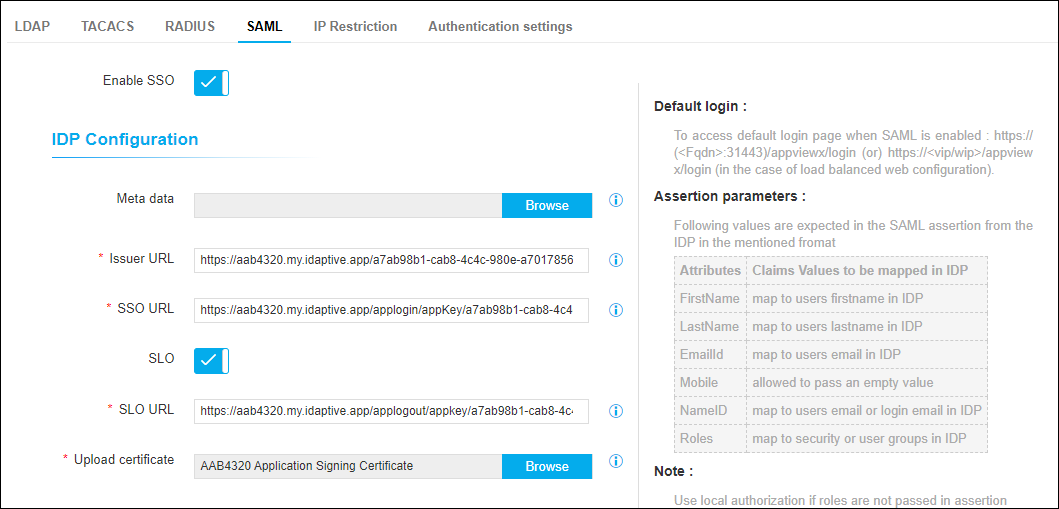
Task: Show info tooltip for Issuer URL
Action: point(615,260)
